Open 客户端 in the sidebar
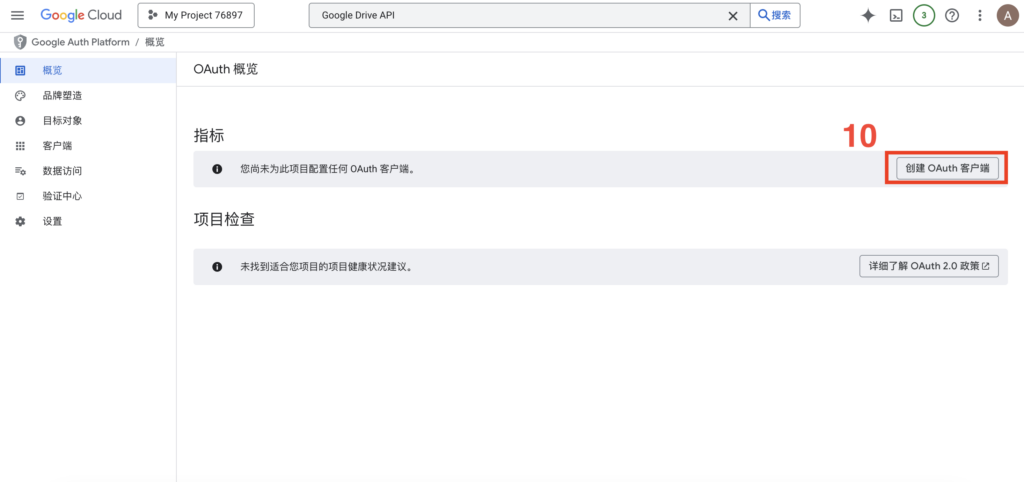The width and height of the screenshot is (1024, 482). point(57,146)
